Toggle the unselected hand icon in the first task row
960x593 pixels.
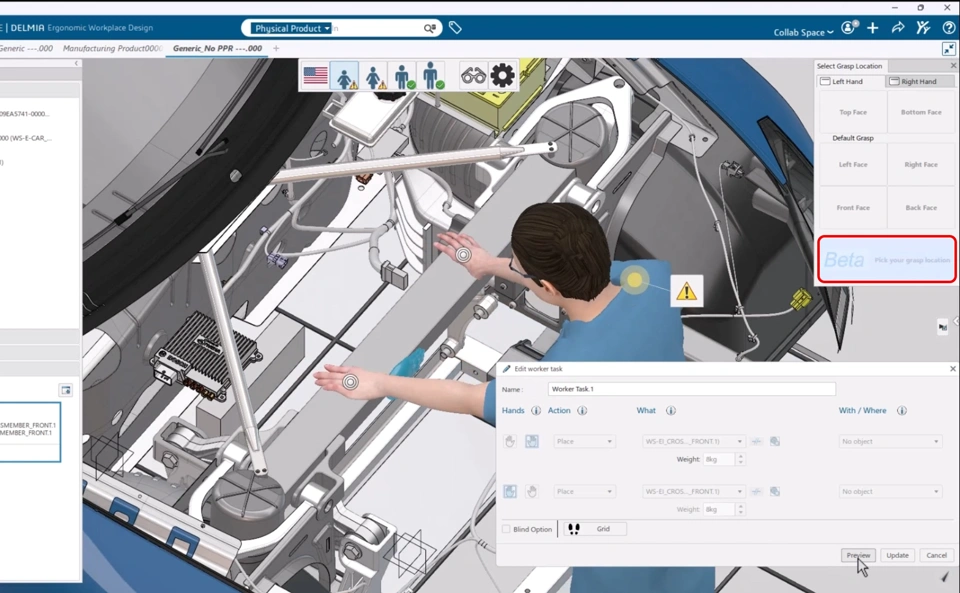pyautogui.click(x=510, y=441)
